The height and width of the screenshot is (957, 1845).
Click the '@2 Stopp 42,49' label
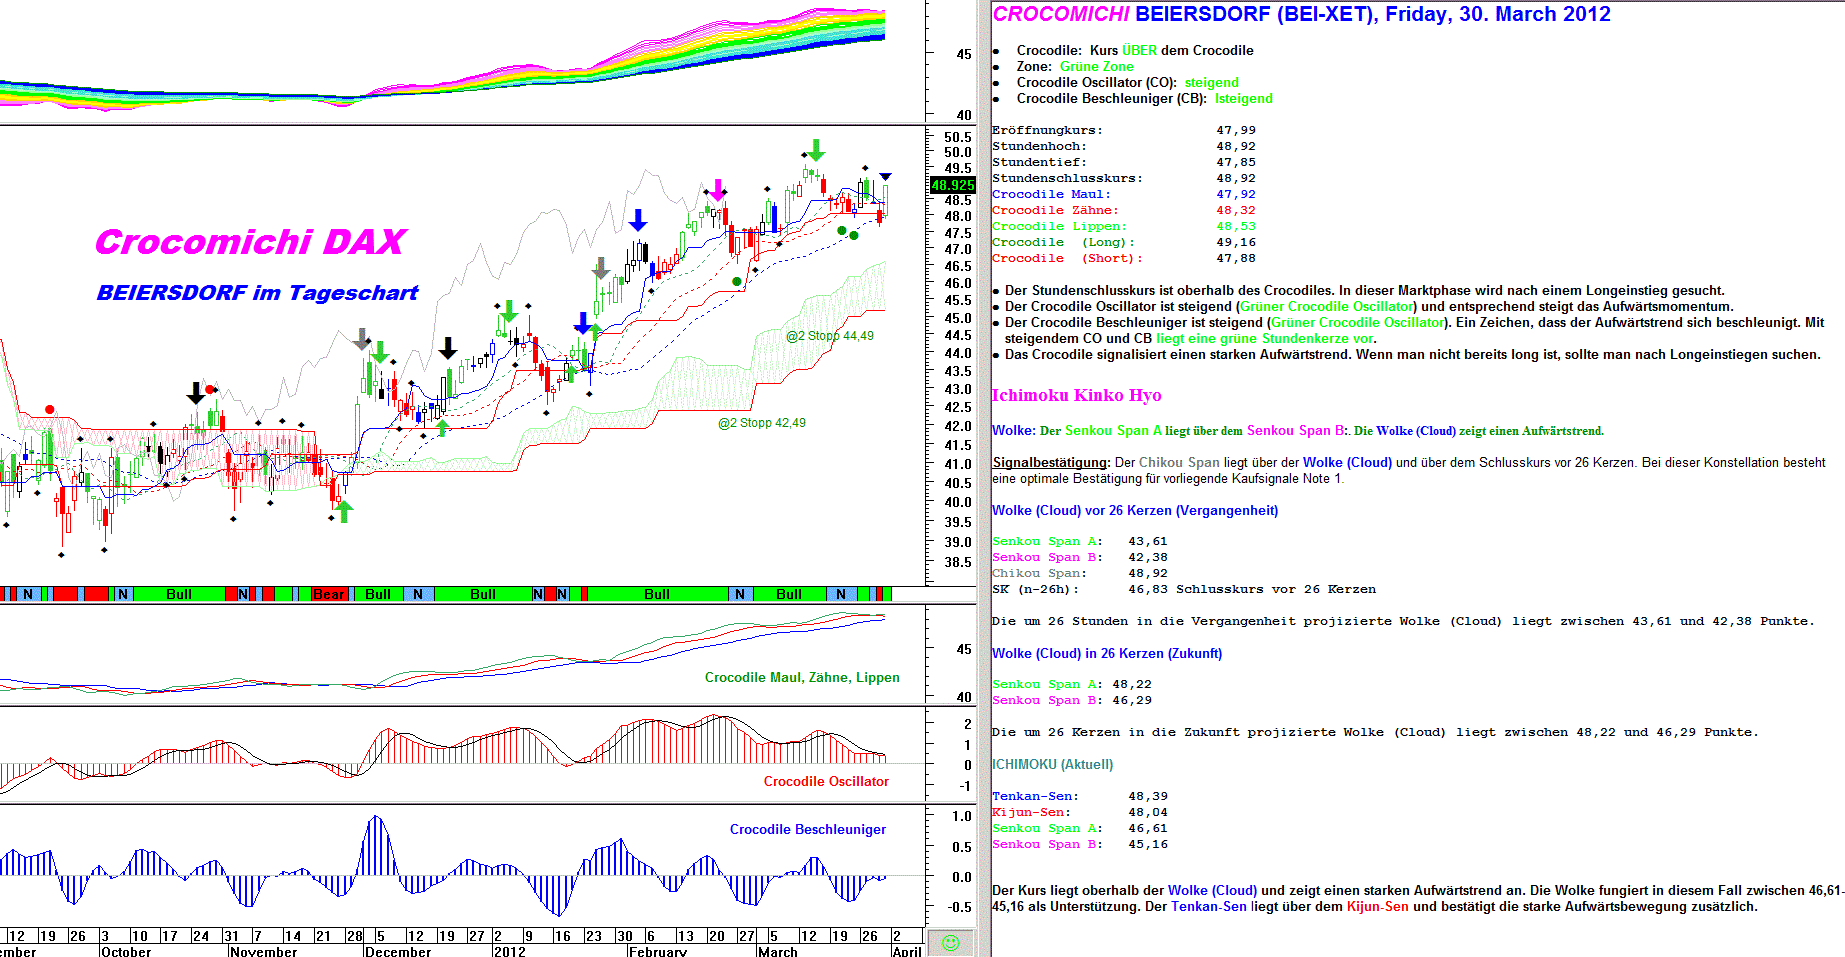pos(761,423)
